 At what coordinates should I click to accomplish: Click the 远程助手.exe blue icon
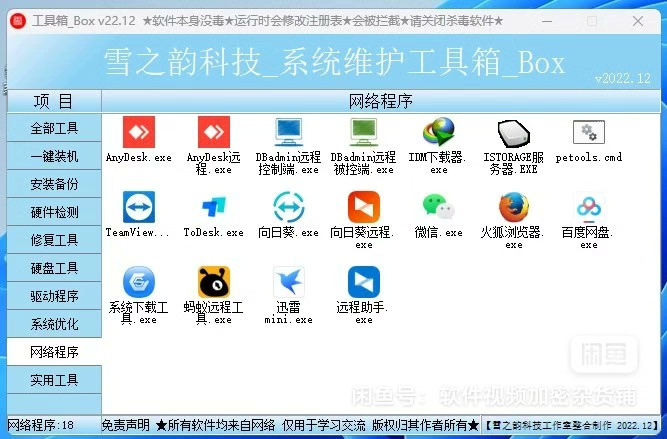[x=364, y=282]
